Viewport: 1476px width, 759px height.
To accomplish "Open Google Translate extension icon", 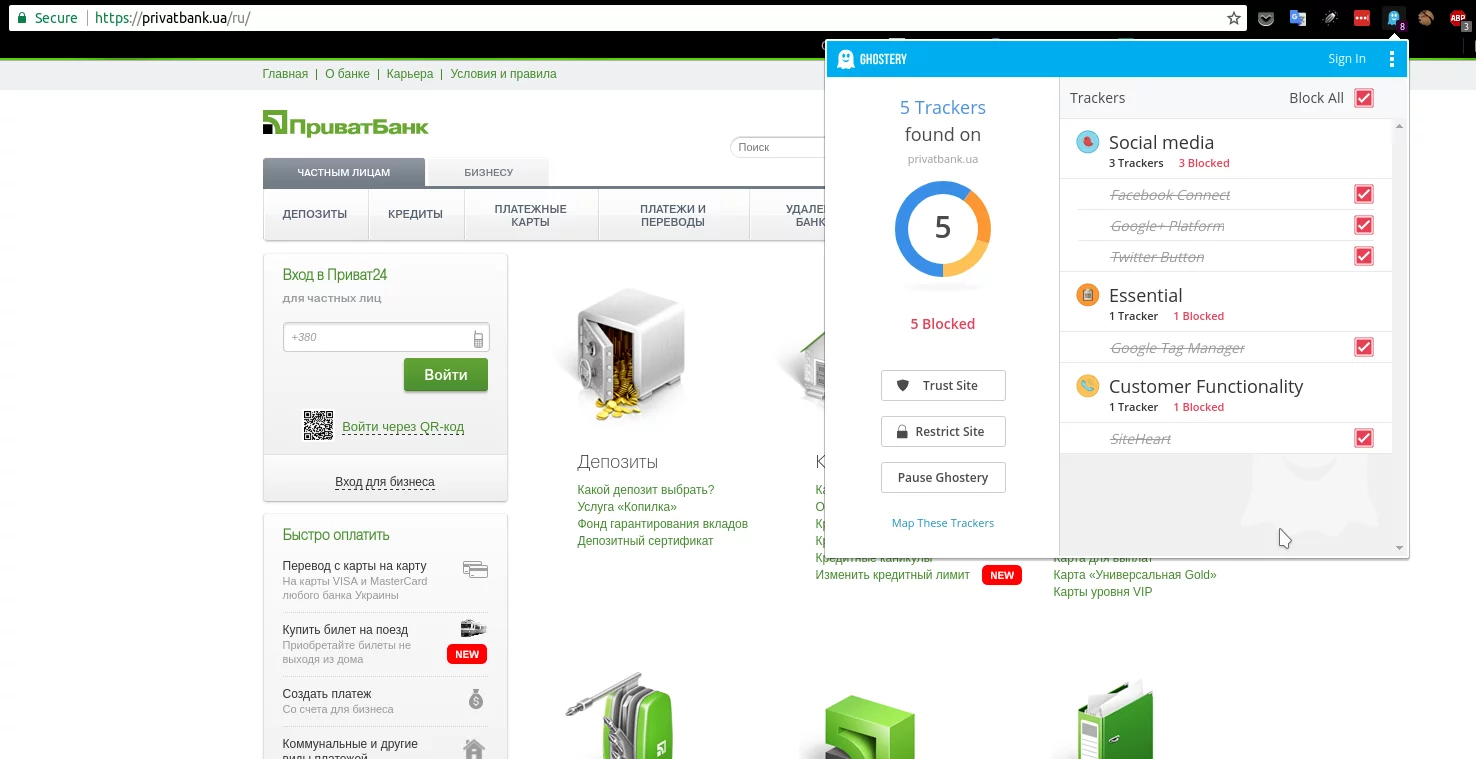I will click(1298, 18).
